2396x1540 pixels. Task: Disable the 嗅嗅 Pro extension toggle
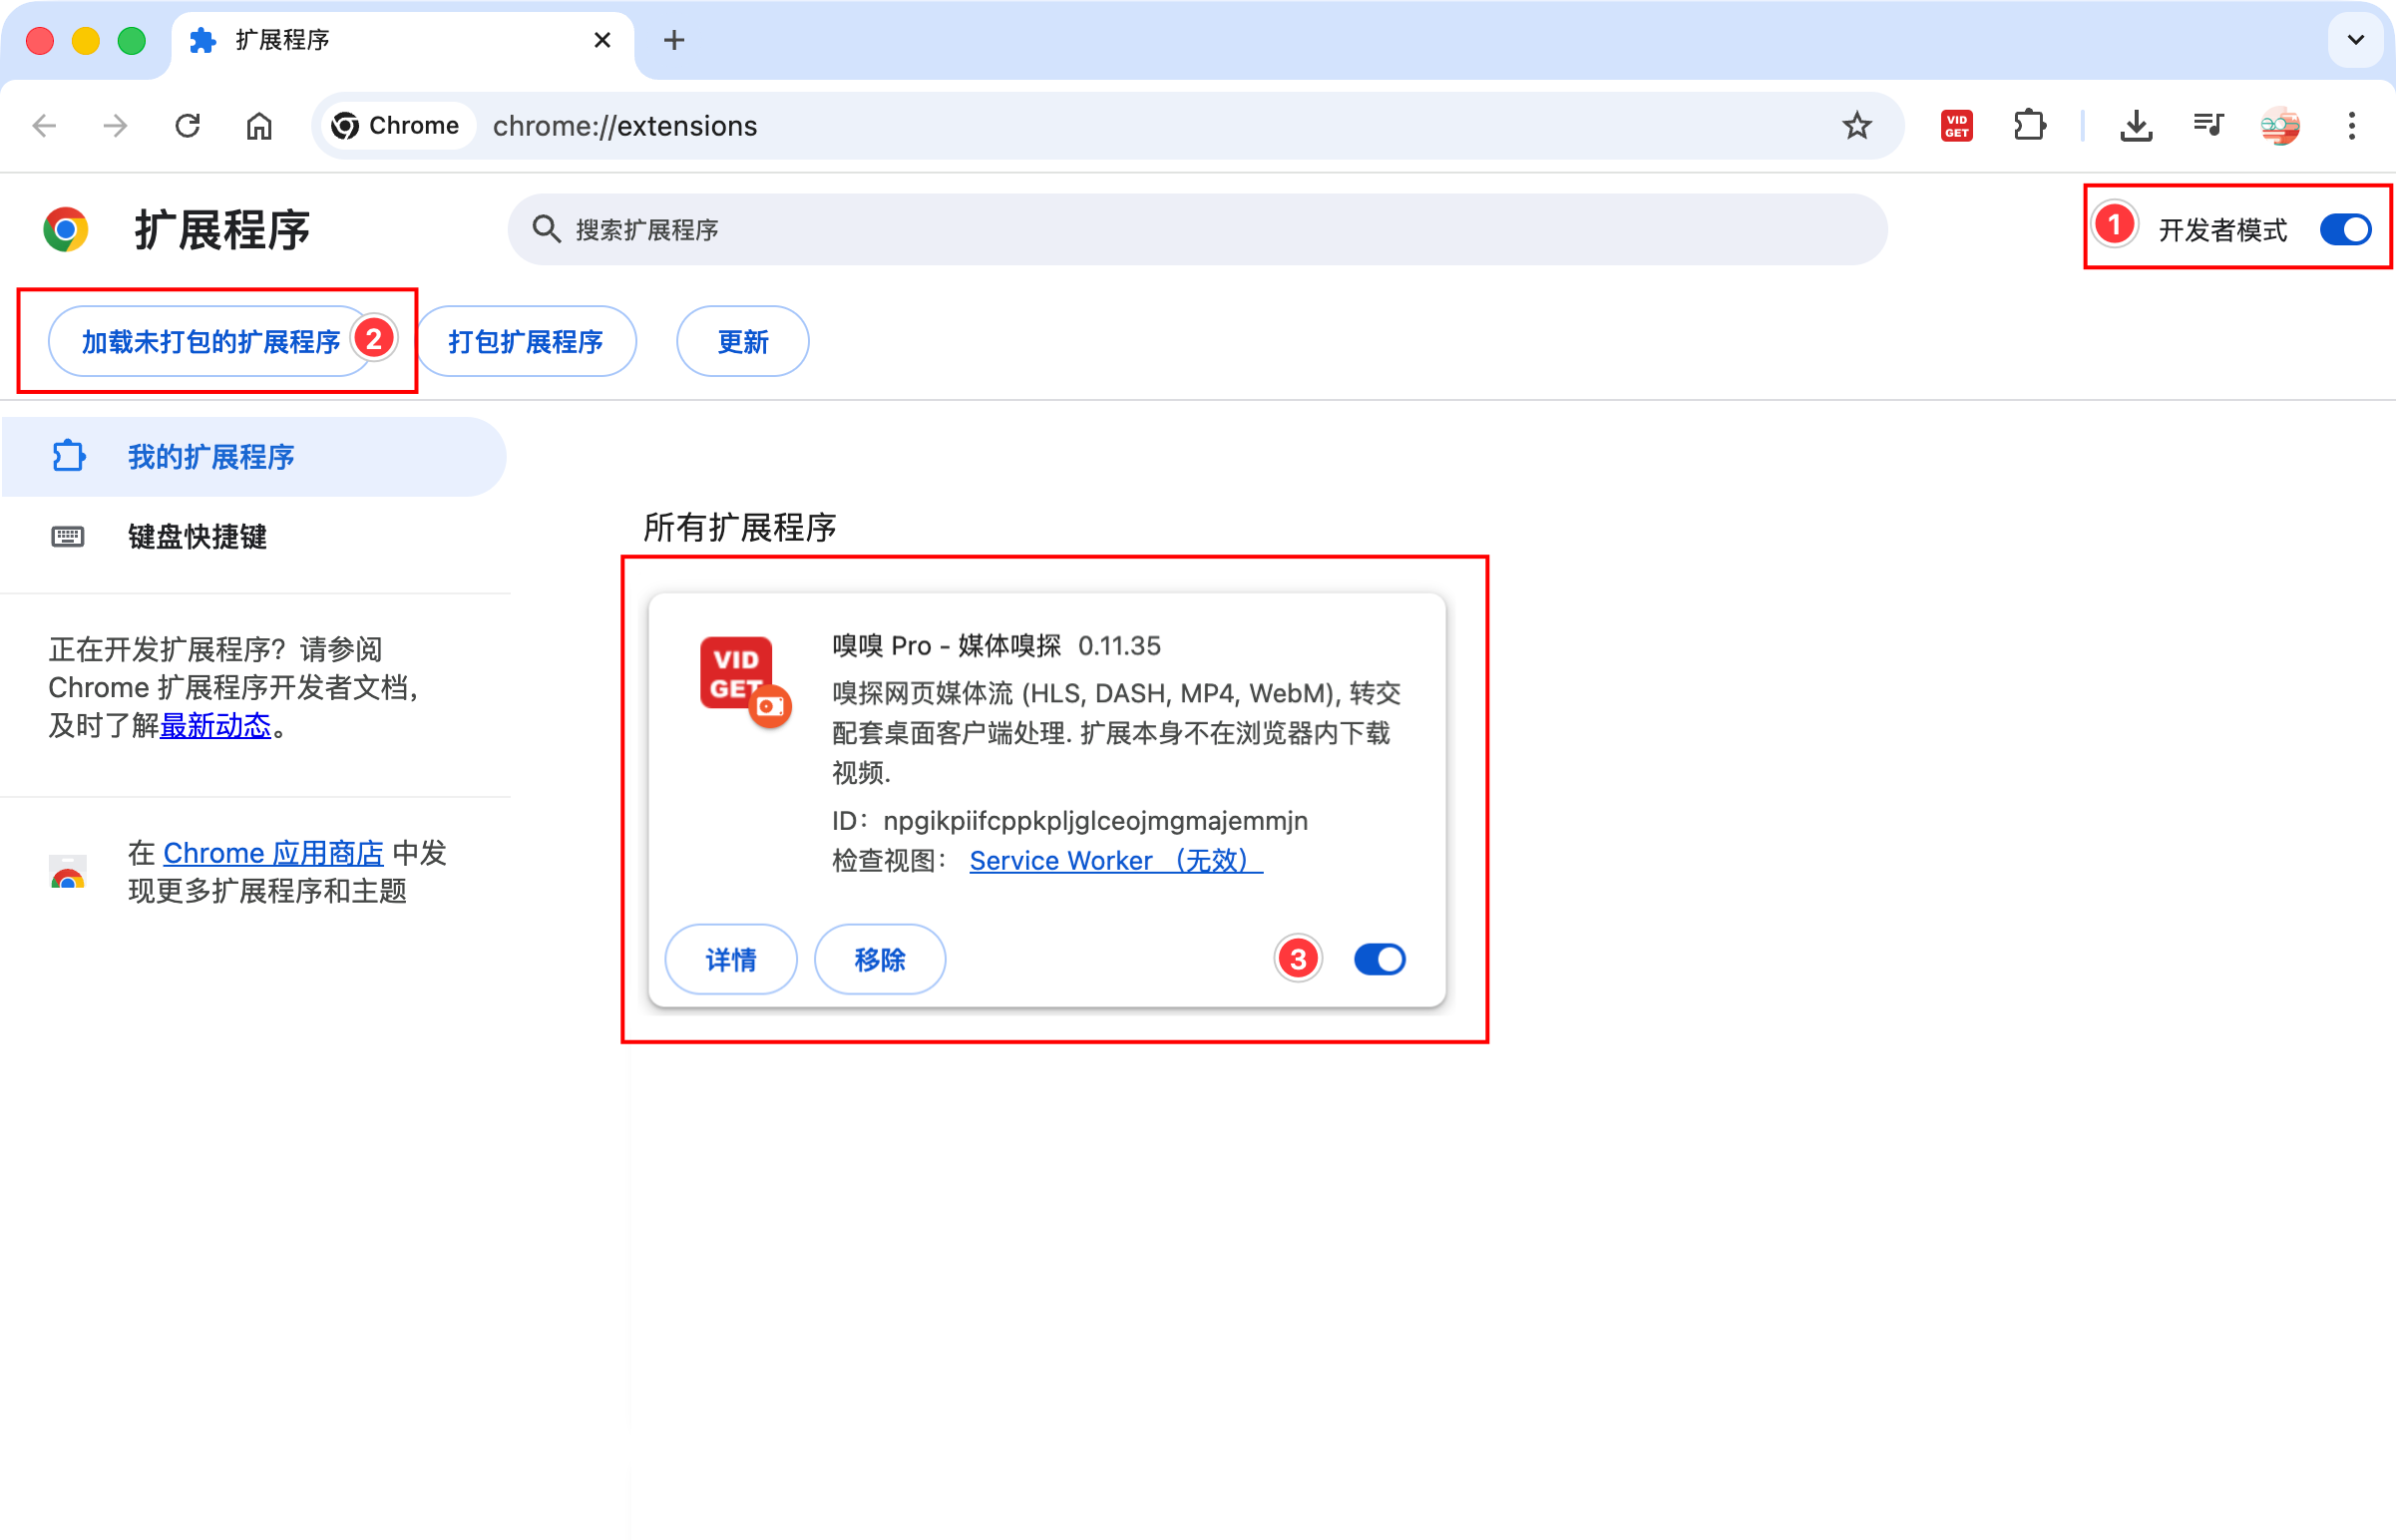tap(1380, 960)
